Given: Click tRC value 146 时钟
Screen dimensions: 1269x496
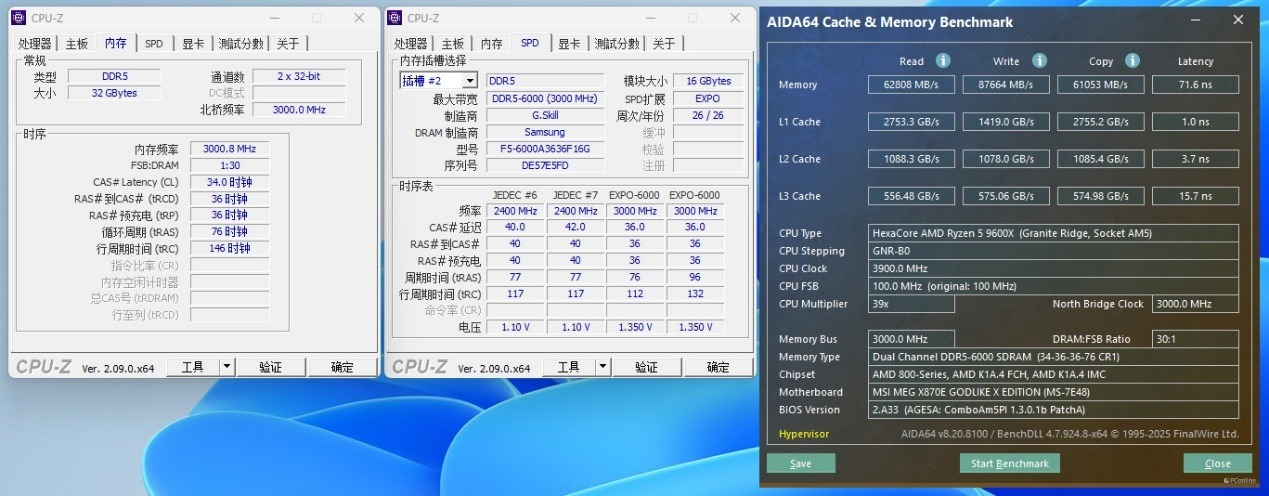Looking at the screenshot, I should point(229,248).
